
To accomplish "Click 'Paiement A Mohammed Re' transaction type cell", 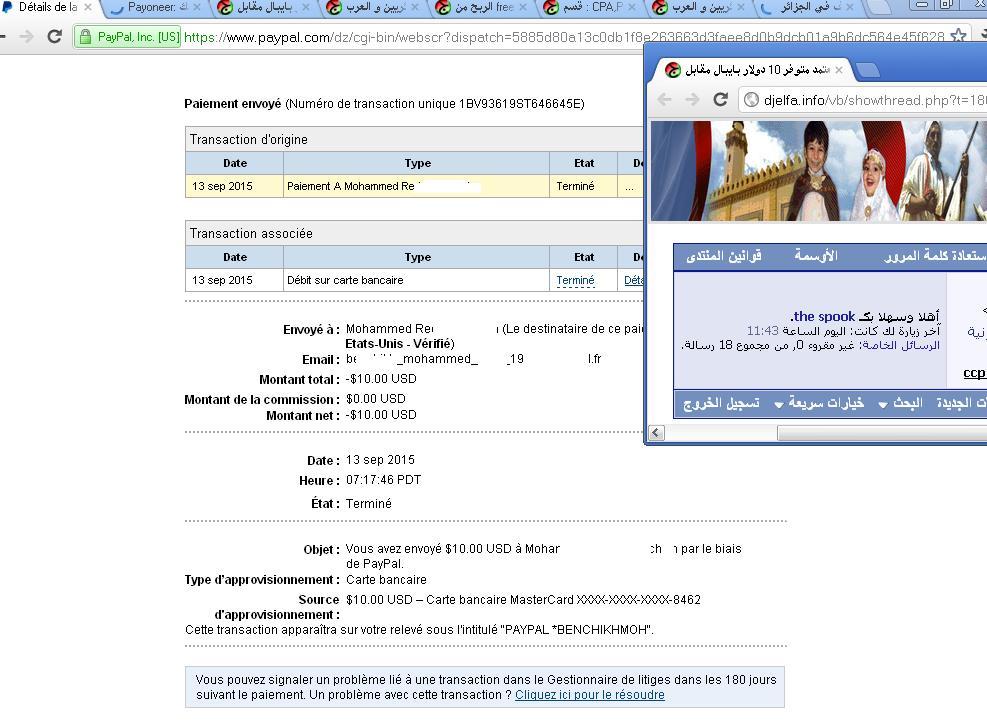I will [416, 186].
